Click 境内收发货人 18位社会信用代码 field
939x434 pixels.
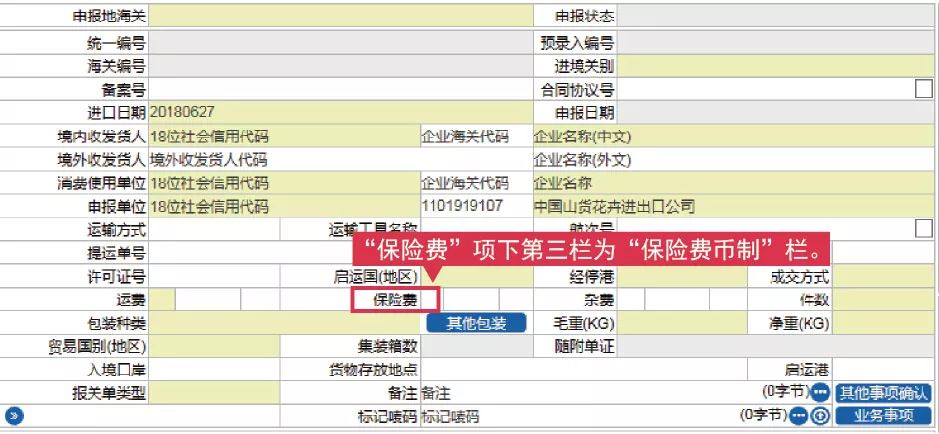click(284, 136)
